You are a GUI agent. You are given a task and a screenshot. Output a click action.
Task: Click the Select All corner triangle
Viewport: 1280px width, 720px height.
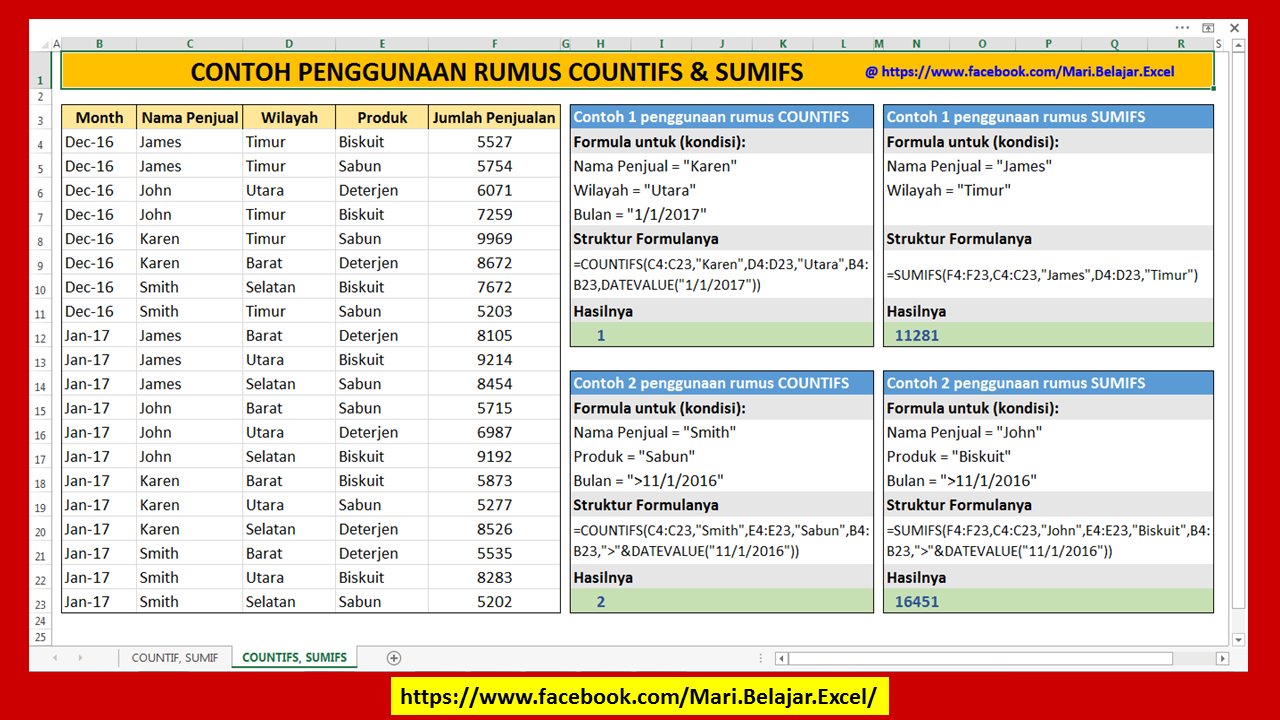point(41,44)
